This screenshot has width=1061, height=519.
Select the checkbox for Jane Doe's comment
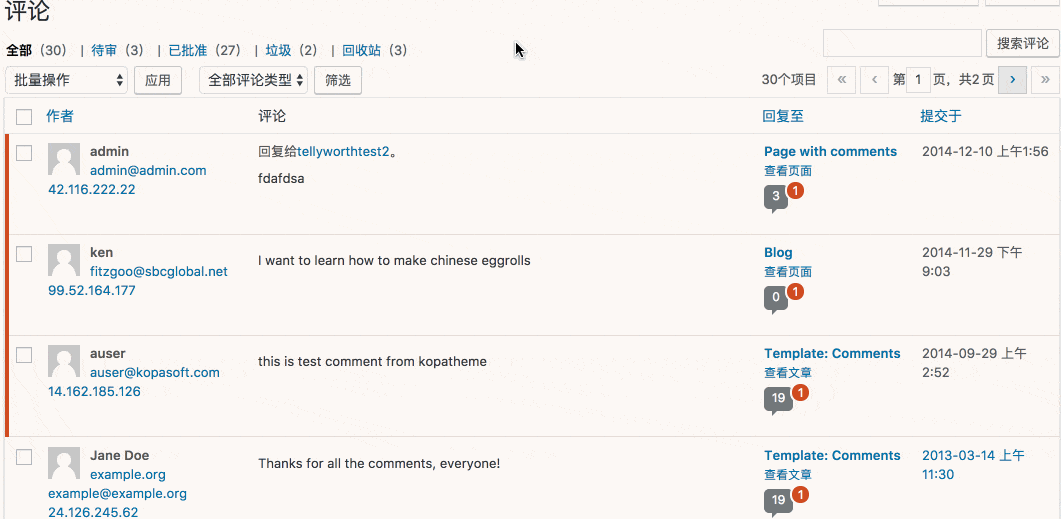tap(25, 457)
